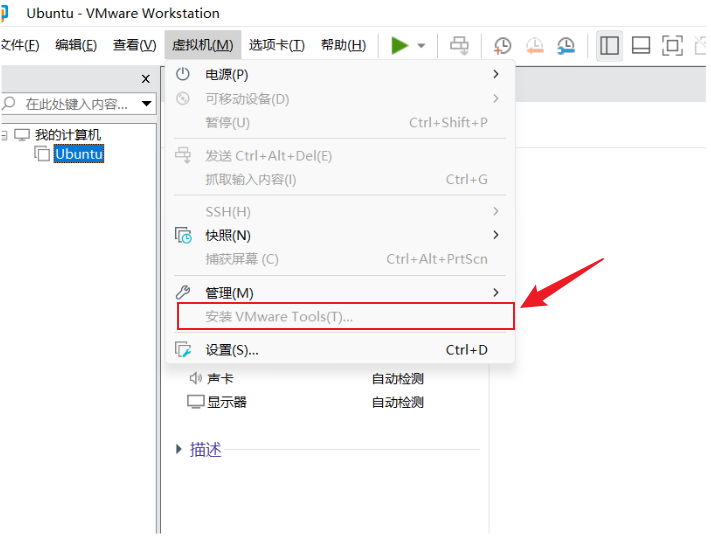Open the snapshot manager toolbar icon

click(566, 45)
